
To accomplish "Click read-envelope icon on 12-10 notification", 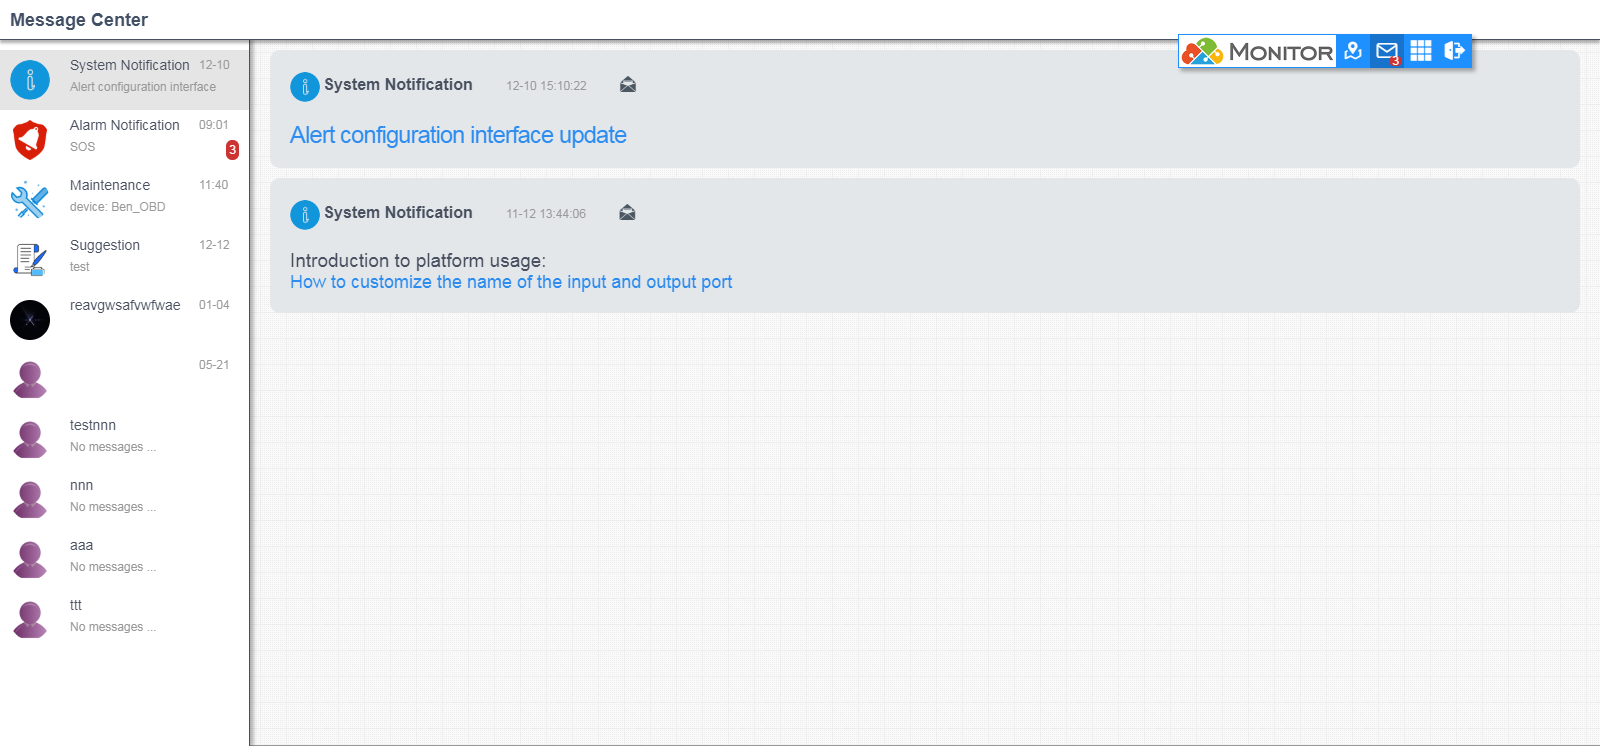I will 628,85.
